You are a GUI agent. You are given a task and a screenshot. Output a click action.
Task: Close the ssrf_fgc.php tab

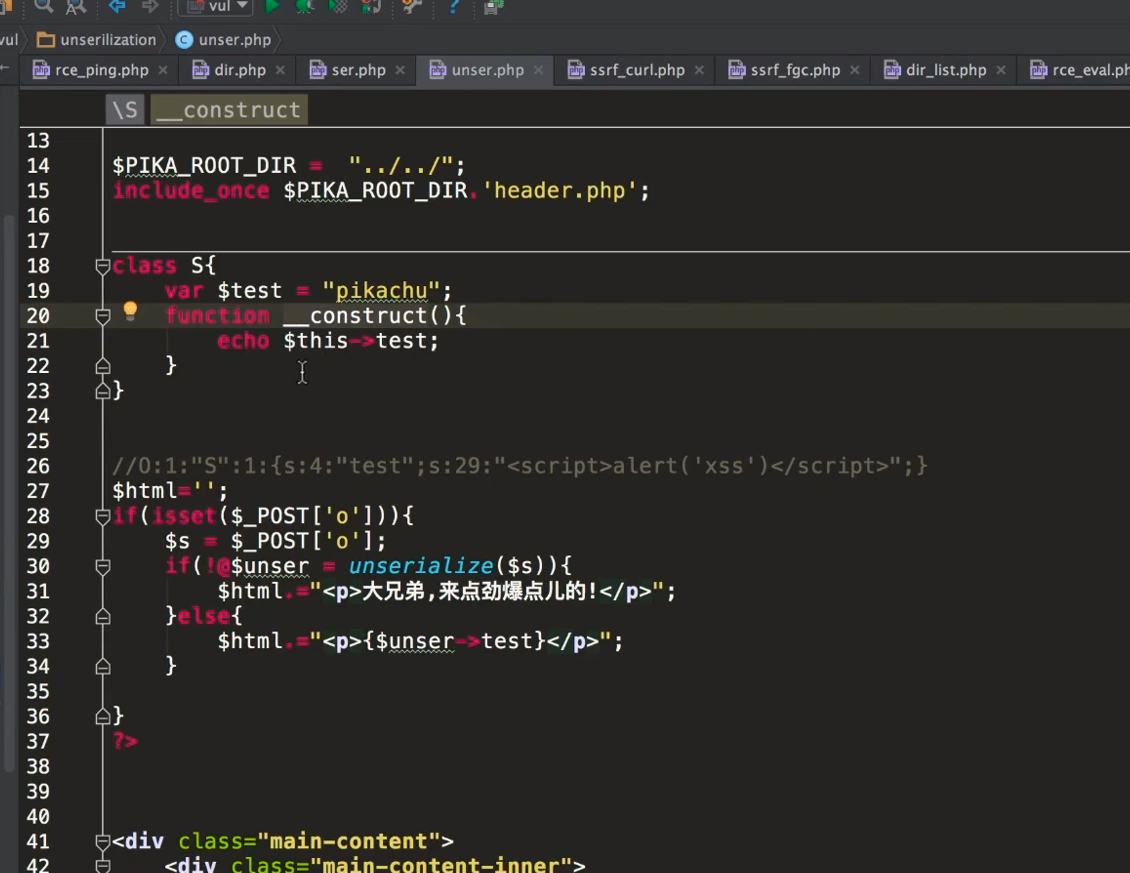[855, 70]
